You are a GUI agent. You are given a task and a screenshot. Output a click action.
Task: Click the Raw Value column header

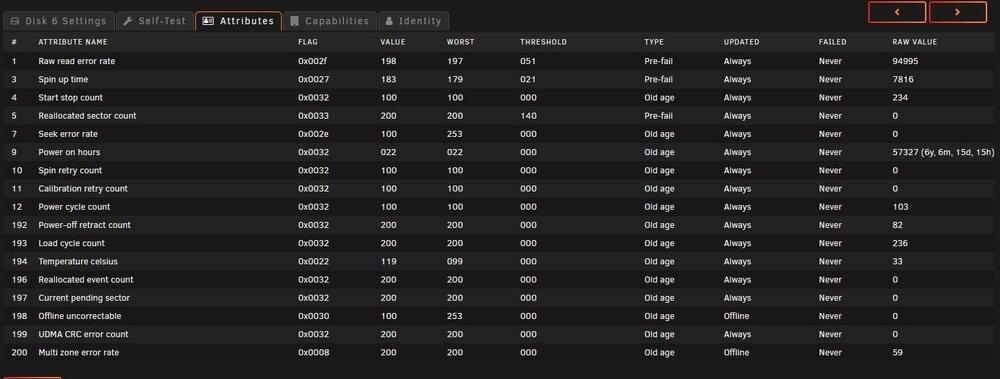[x=915, y=42]
